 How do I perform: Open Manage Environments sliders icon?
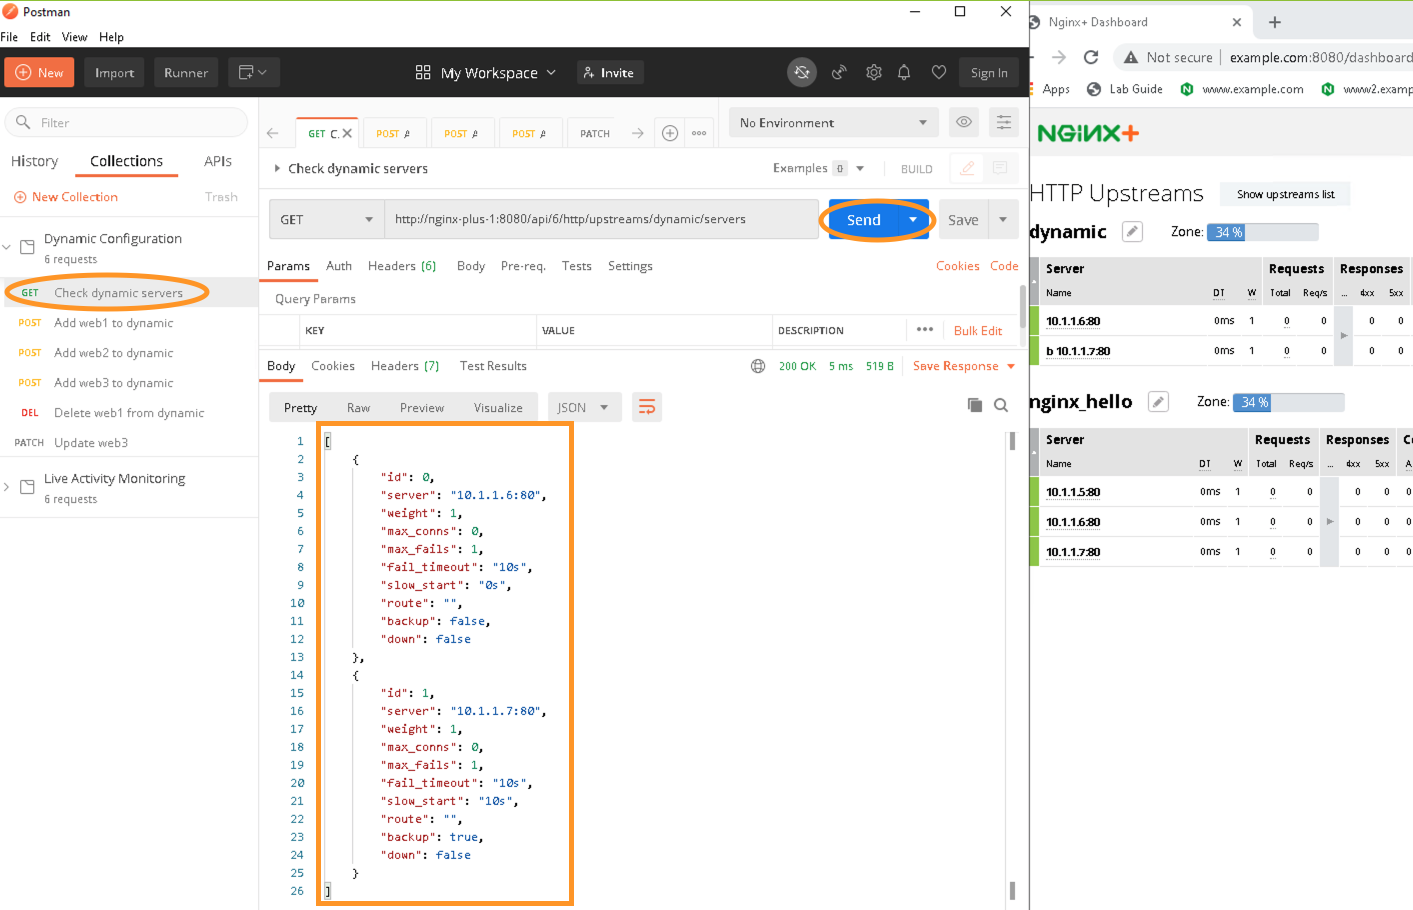pyautogui.click(x=1003, y=122)
